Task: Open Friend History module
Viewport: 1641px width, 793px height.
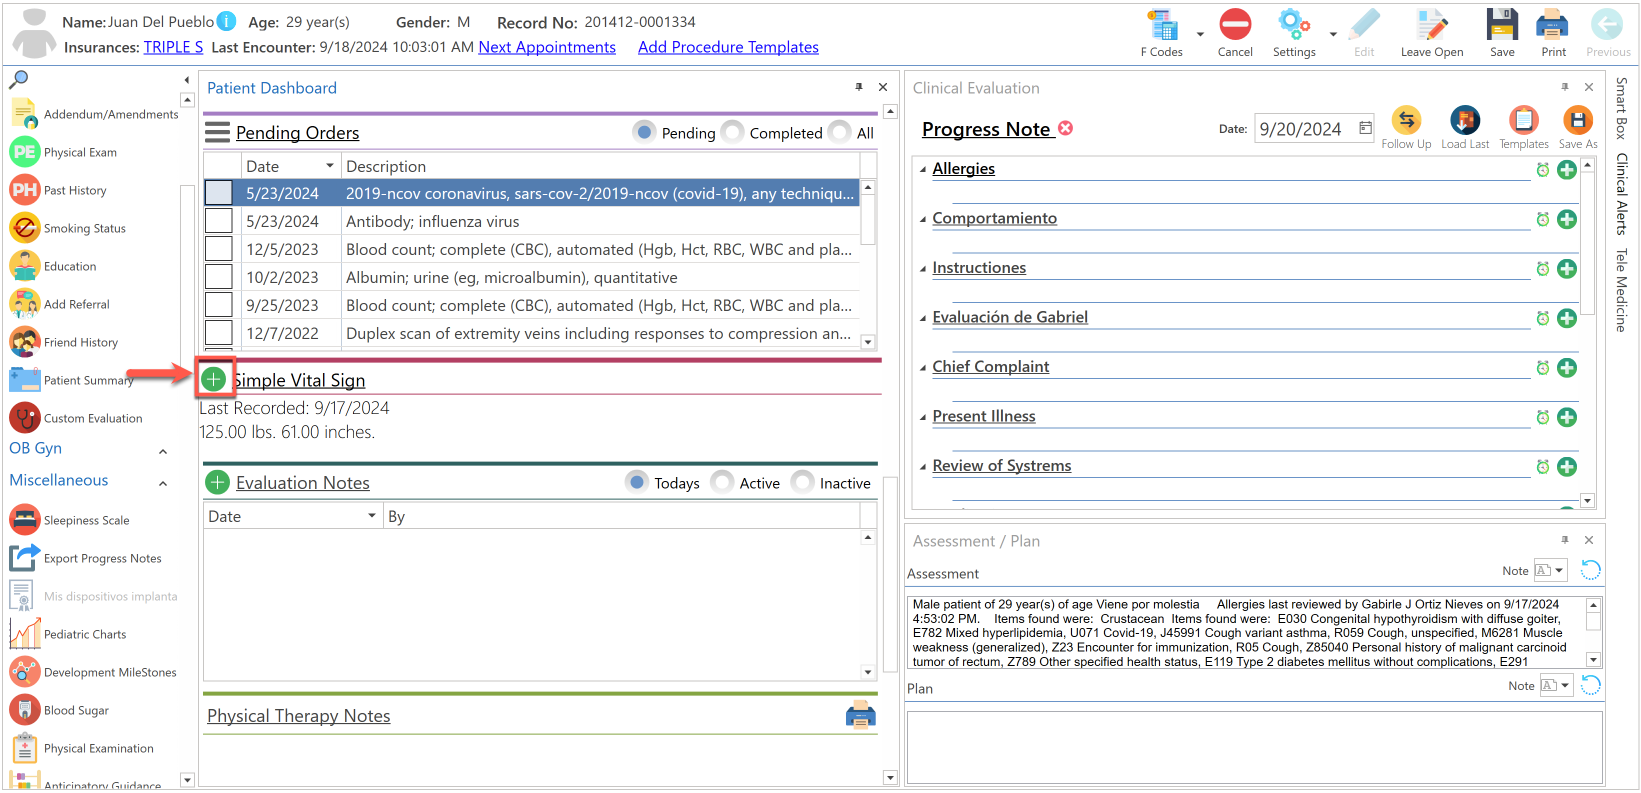Action: pos(64,342)
